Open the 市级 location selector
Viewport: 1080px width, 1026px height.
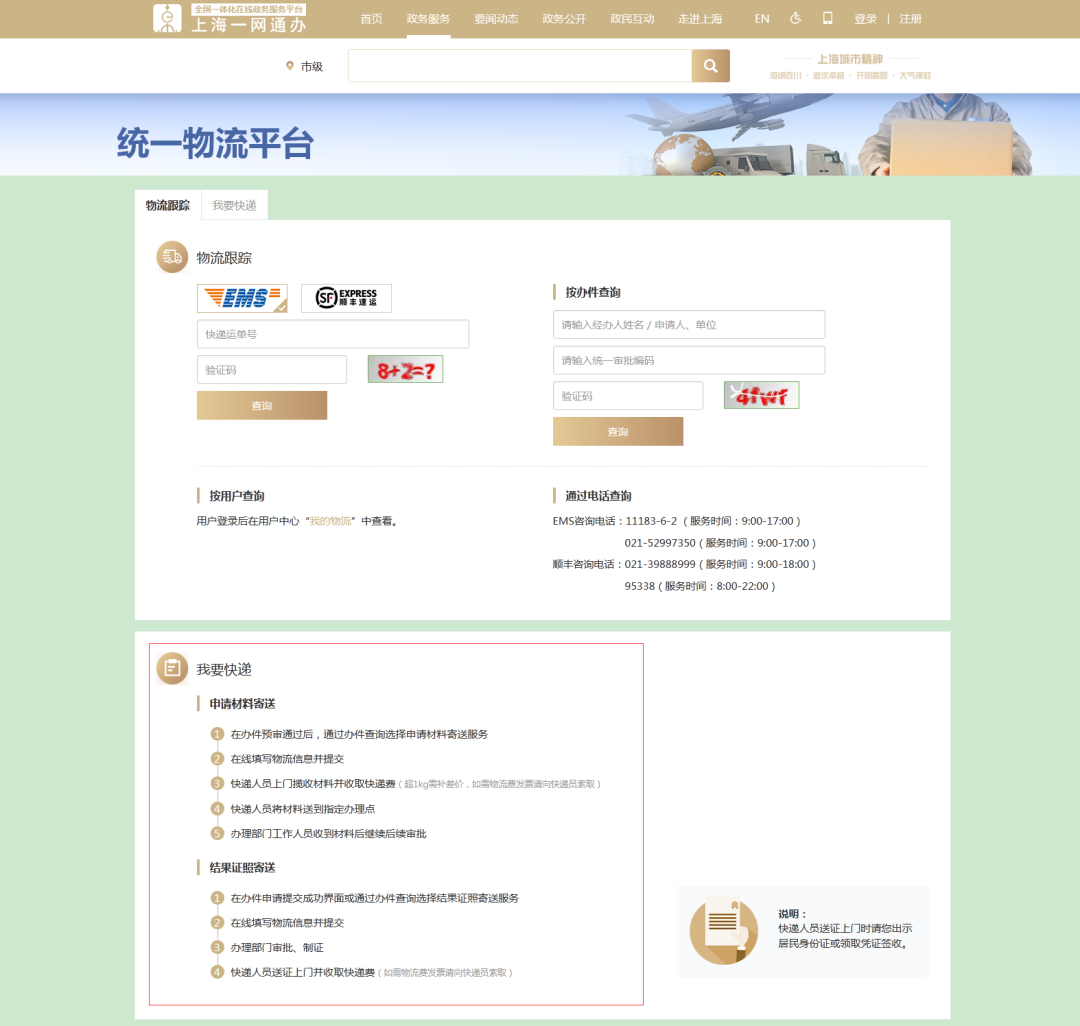[305, 67]
